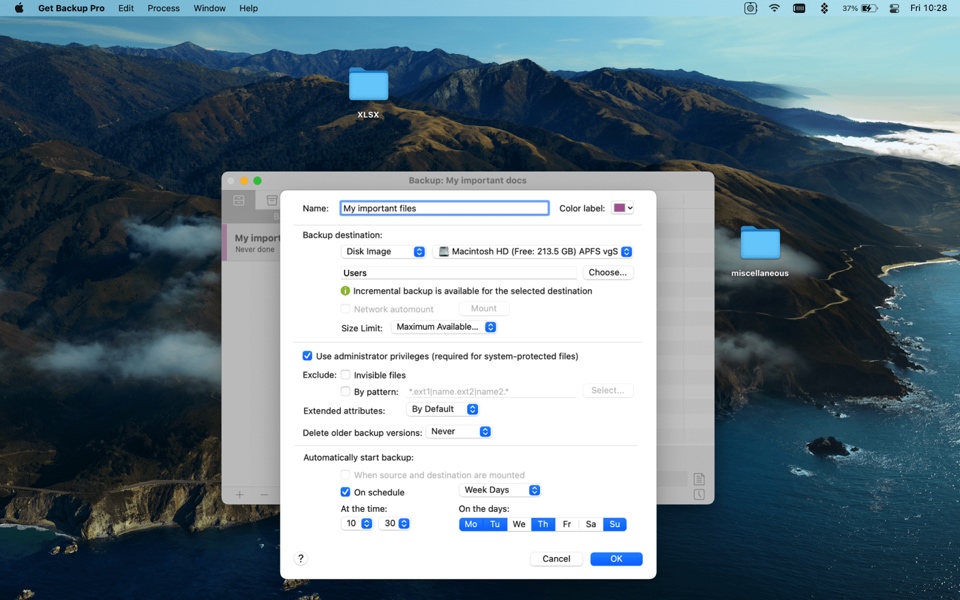This screenshot has height=600, width=960.
Task: Open the XLSX folder on desktop
Action: [368, 86]
